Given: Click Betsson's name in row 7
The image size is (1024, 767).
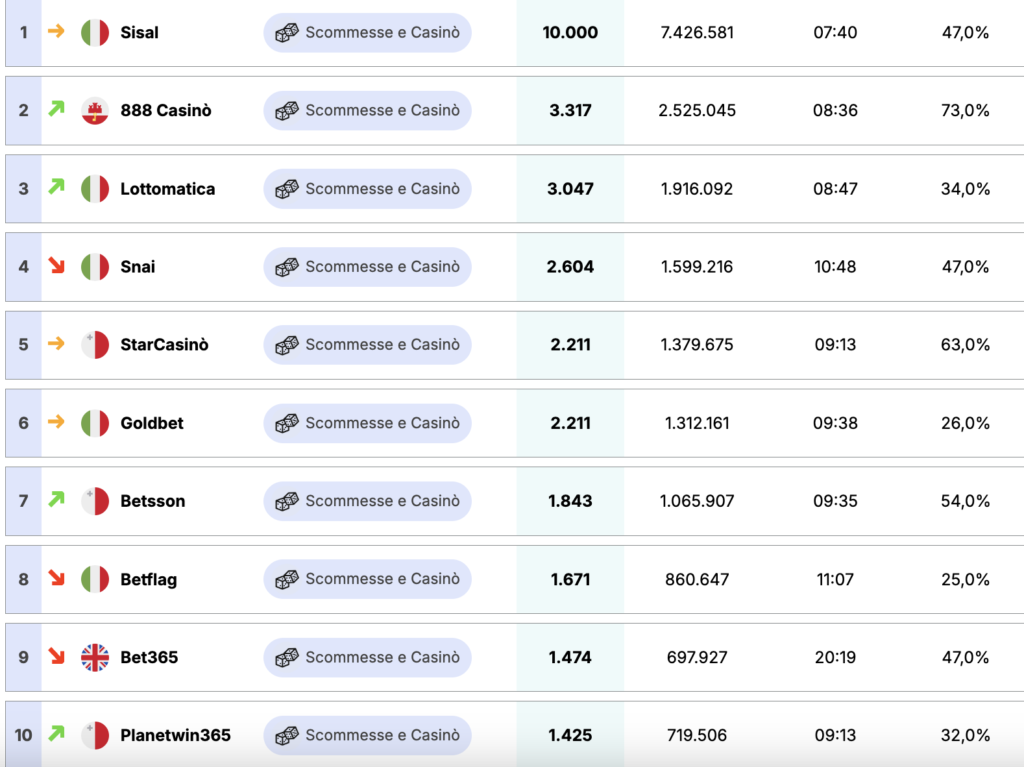Looking at the screenshot, I should point(152,500).
